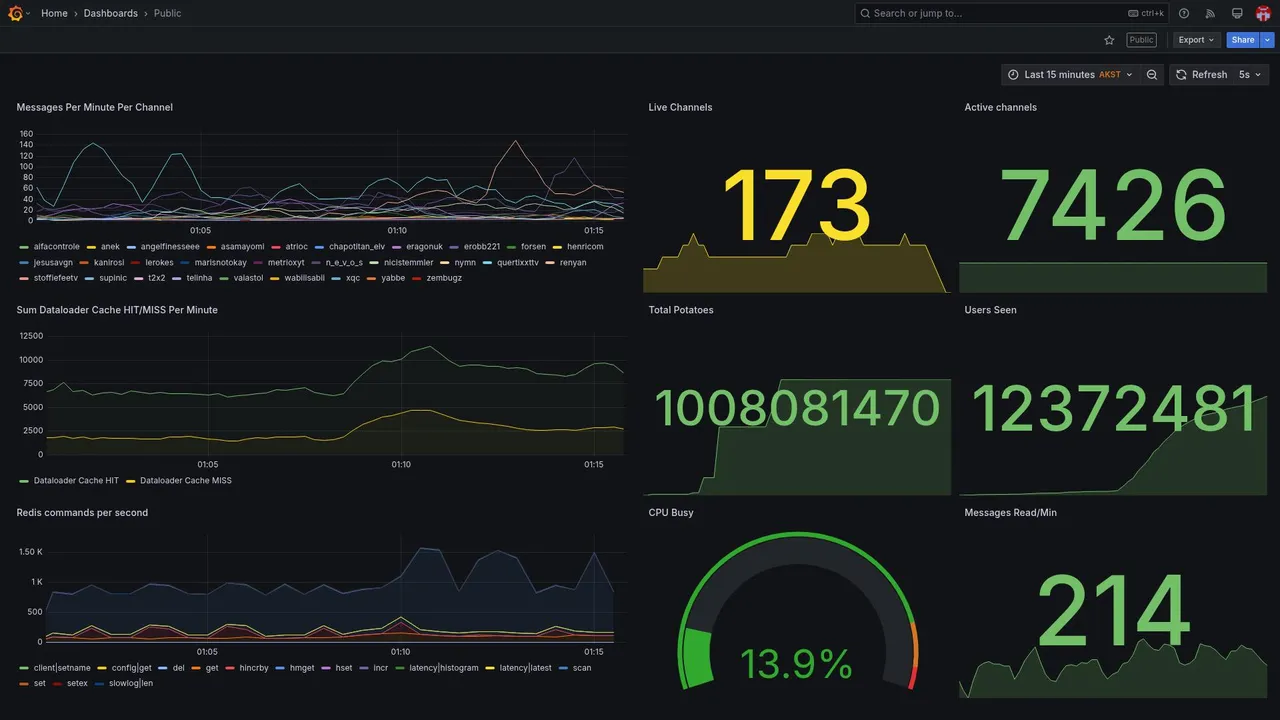
Task: Open the help question mark icon
Action: (x=1184, y=13)
